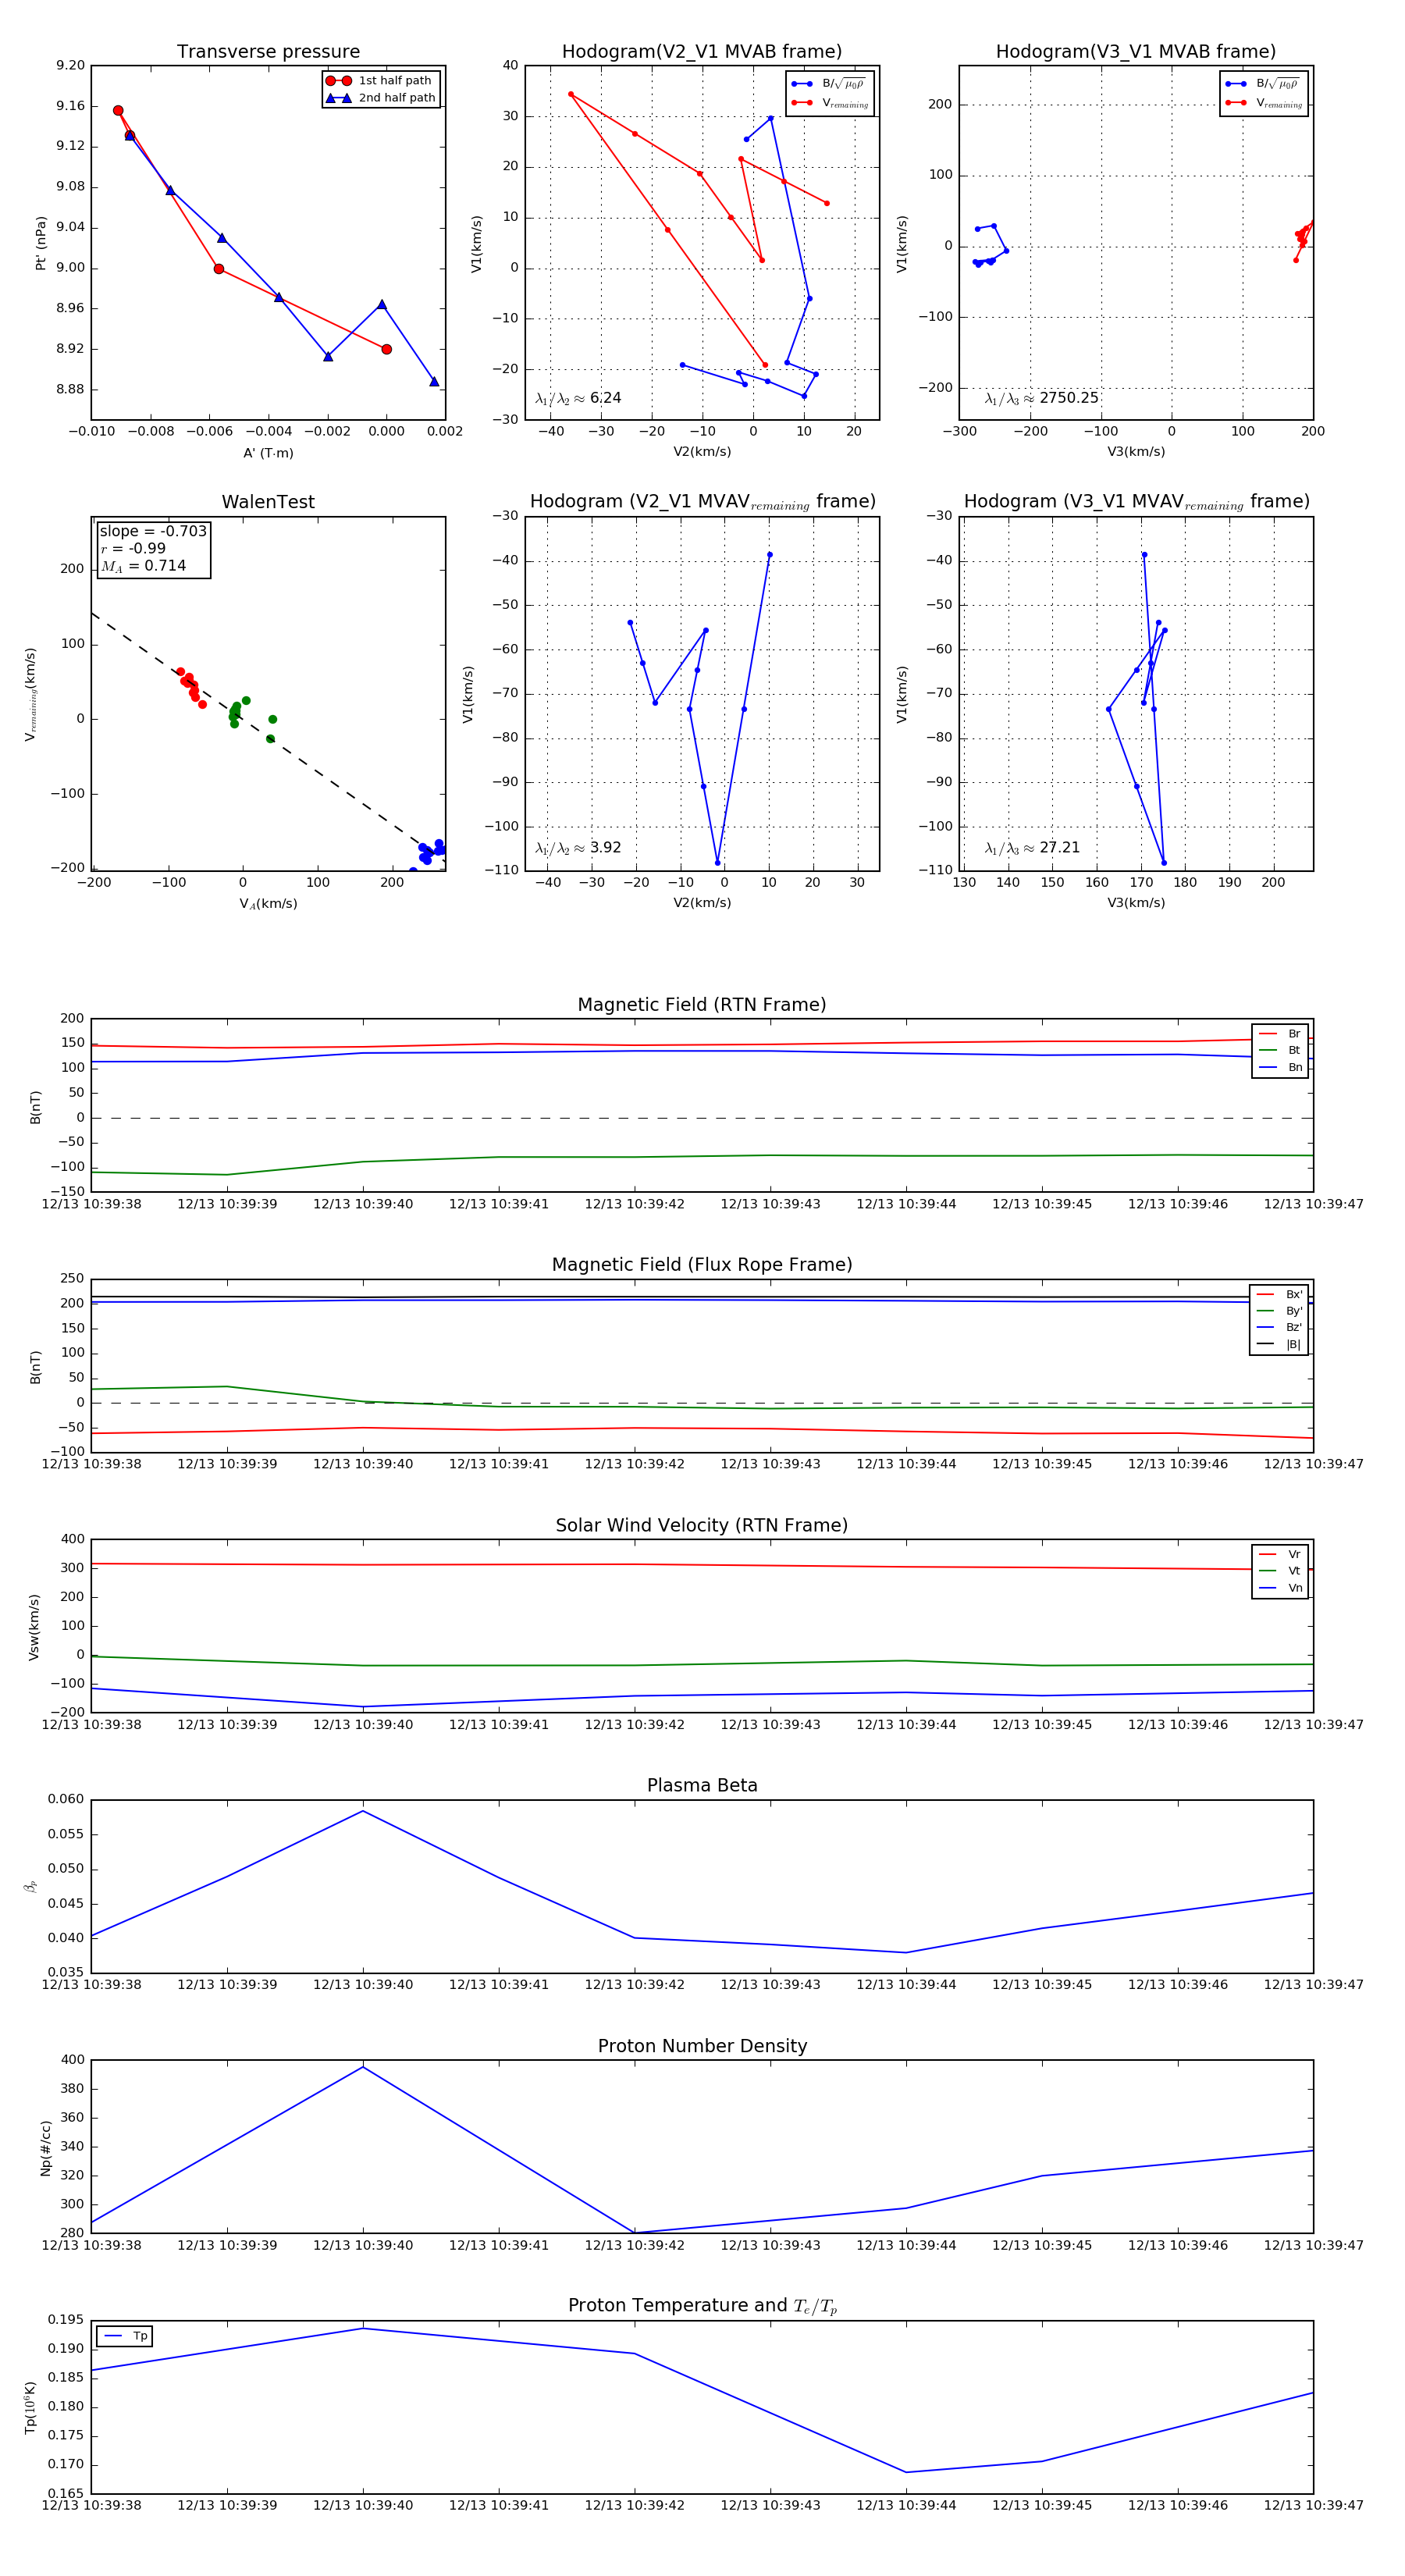1405x2576 pixels.
Task: Click the Proton Temperature minimum at 10:39:44
Action: point(906,2472)
